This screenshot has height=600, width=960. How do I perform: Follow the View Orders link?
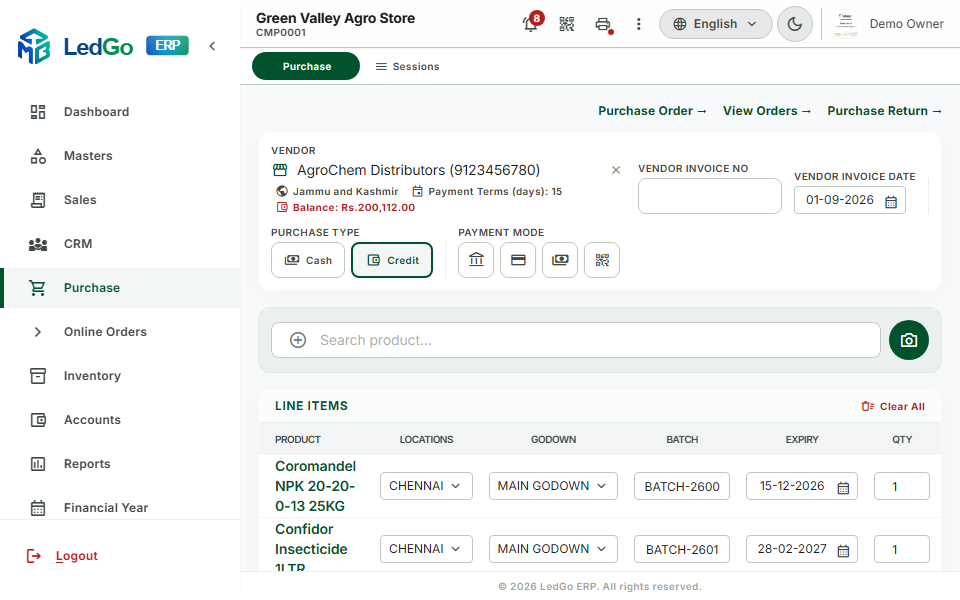tap(767, 111)
